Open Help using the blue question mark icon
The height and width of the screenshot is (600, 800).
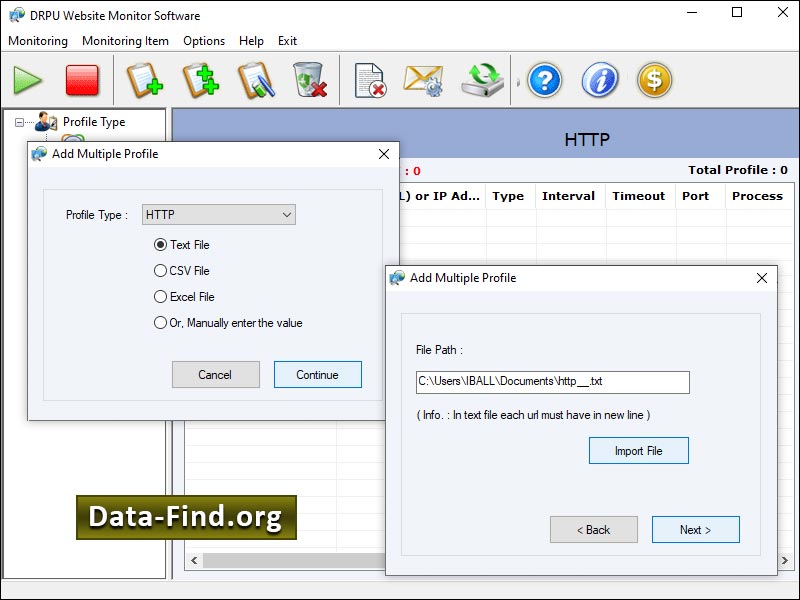click(x=543, y=81)
